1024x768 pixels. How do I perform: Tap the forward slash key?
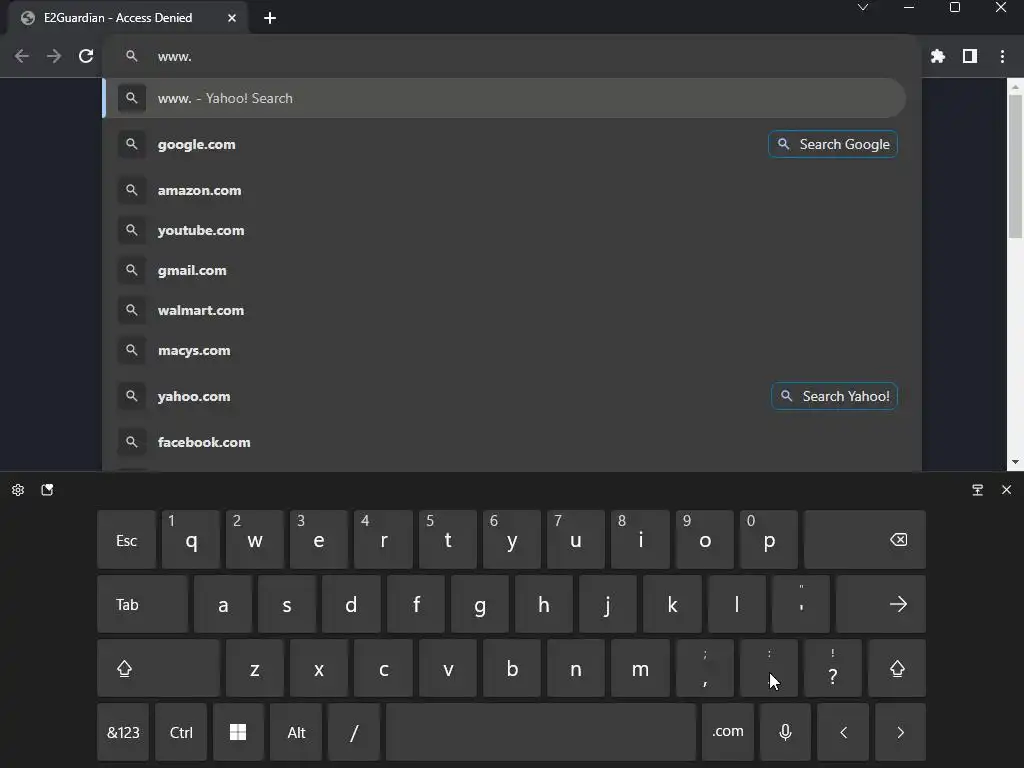pos(354,732)
